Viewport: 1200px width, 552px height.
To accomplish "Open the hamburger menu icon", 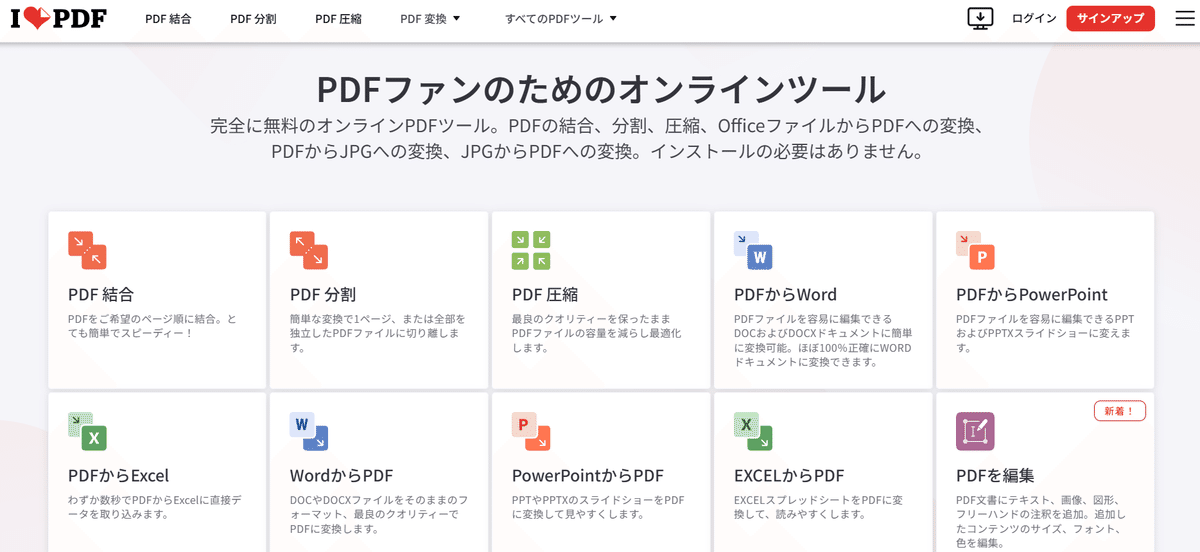I will 1184,19.
